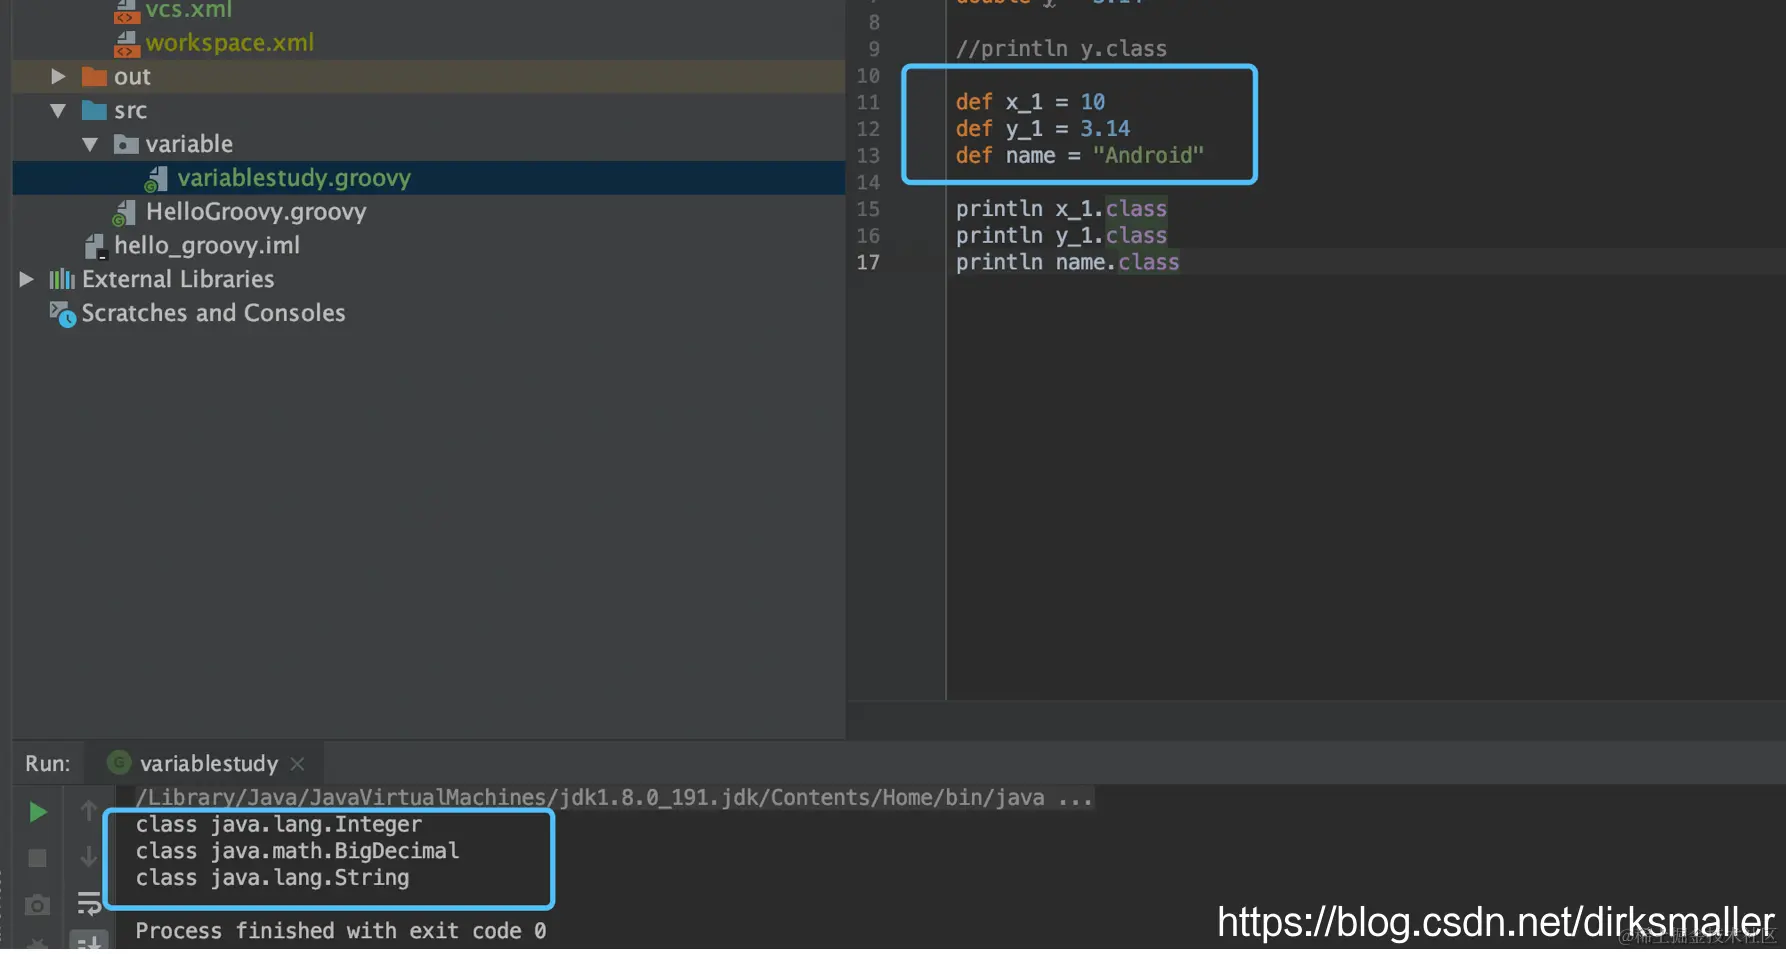1786x954 pixels.
Task: Click the camera dump threads icon
Action: (x=37, y=905)
